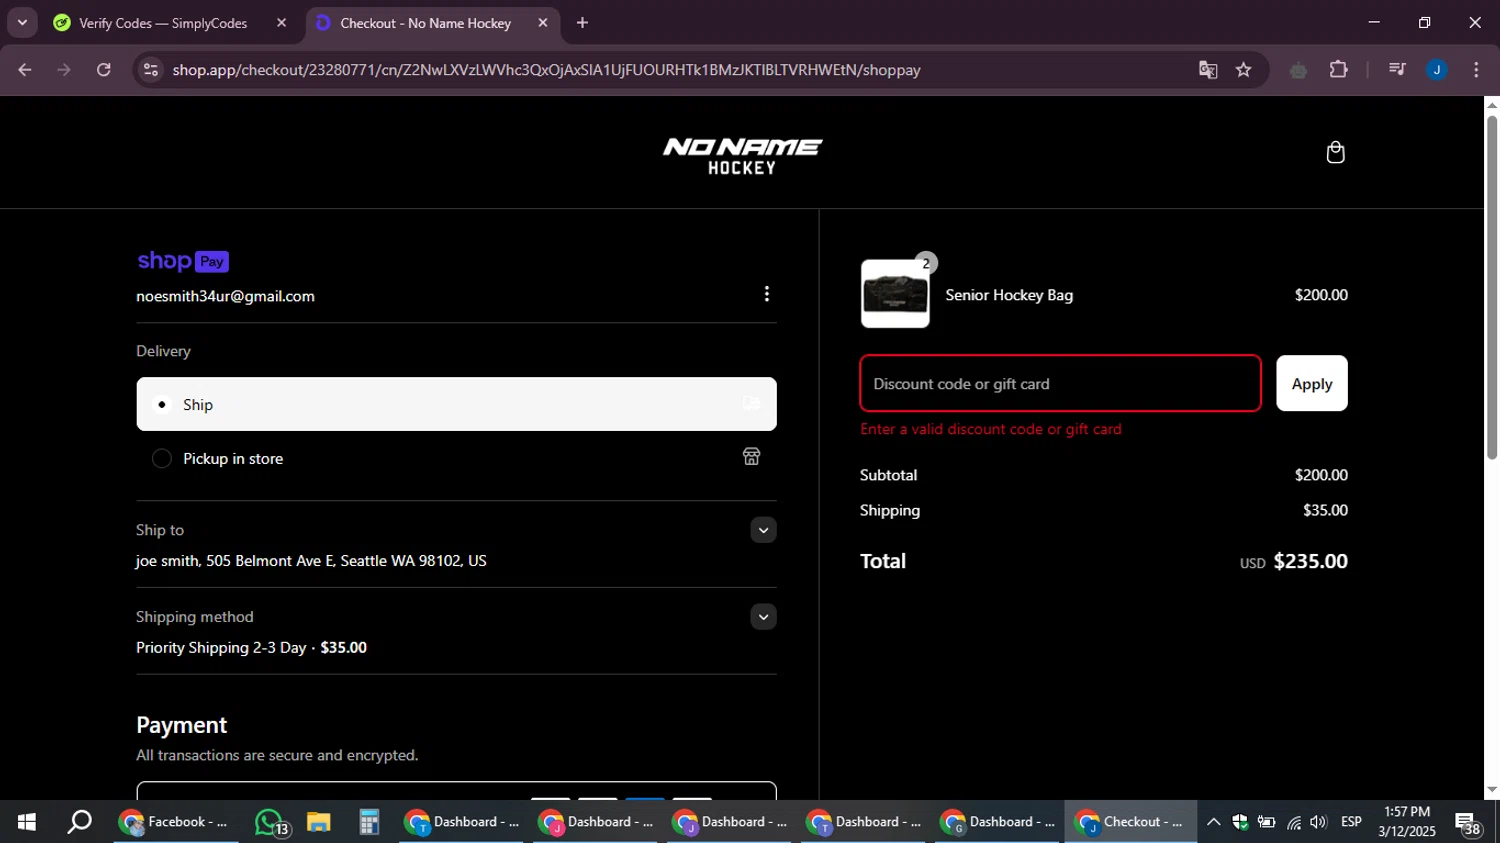This screenshot has height=843, width=1500.
Task: Click the Ship to address text
Action: pos(311,561)
